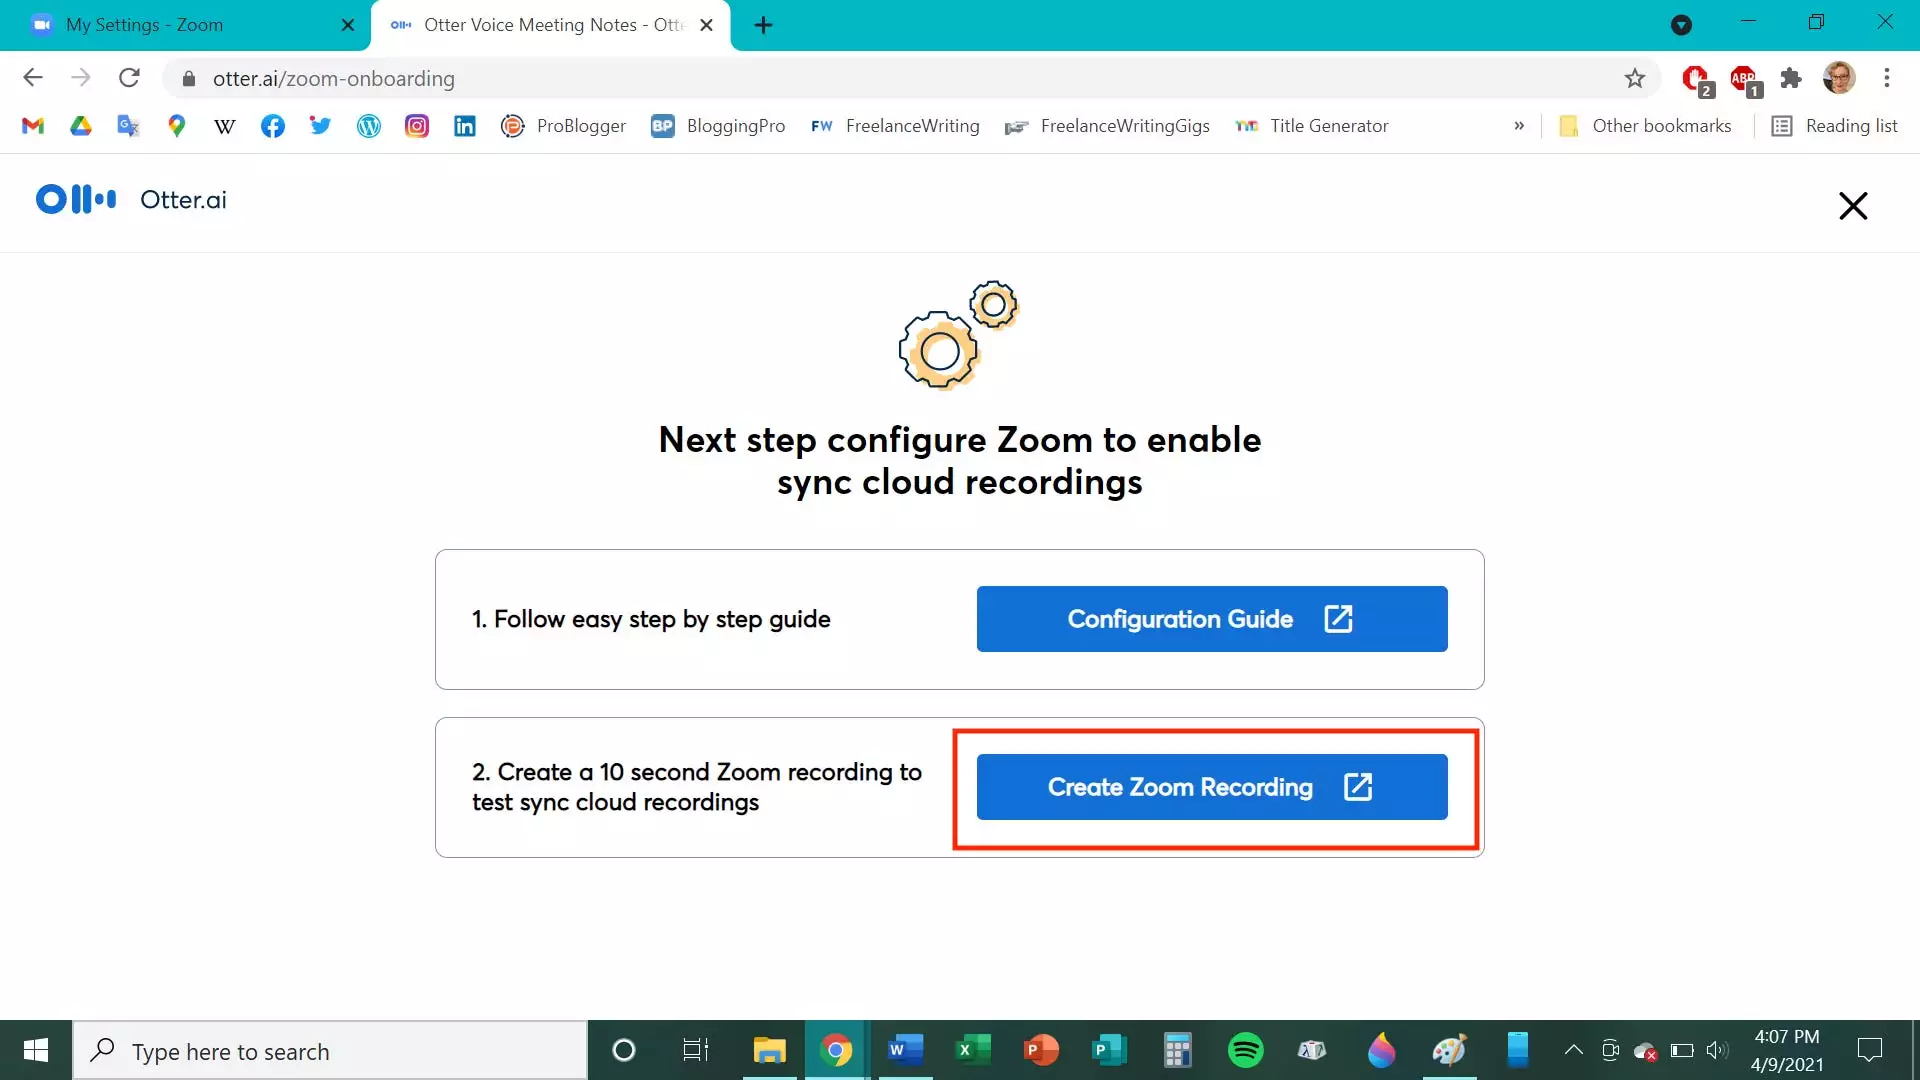
Task: Click the Create Zoom Recording button
Action: pos(1212,787)
